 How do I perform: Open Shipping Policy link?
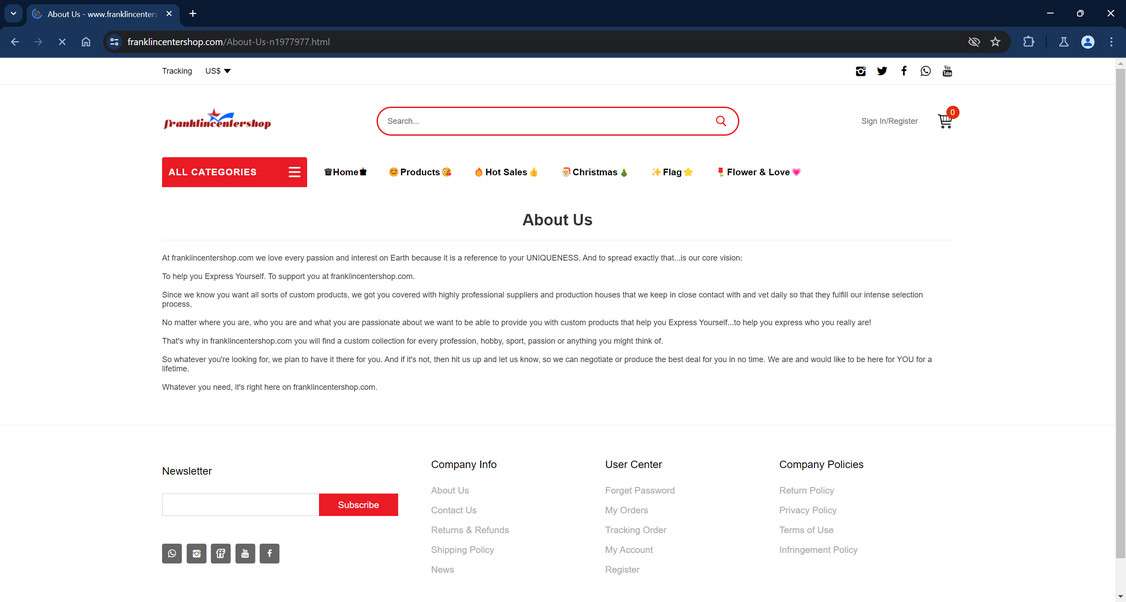click(462, 550)
